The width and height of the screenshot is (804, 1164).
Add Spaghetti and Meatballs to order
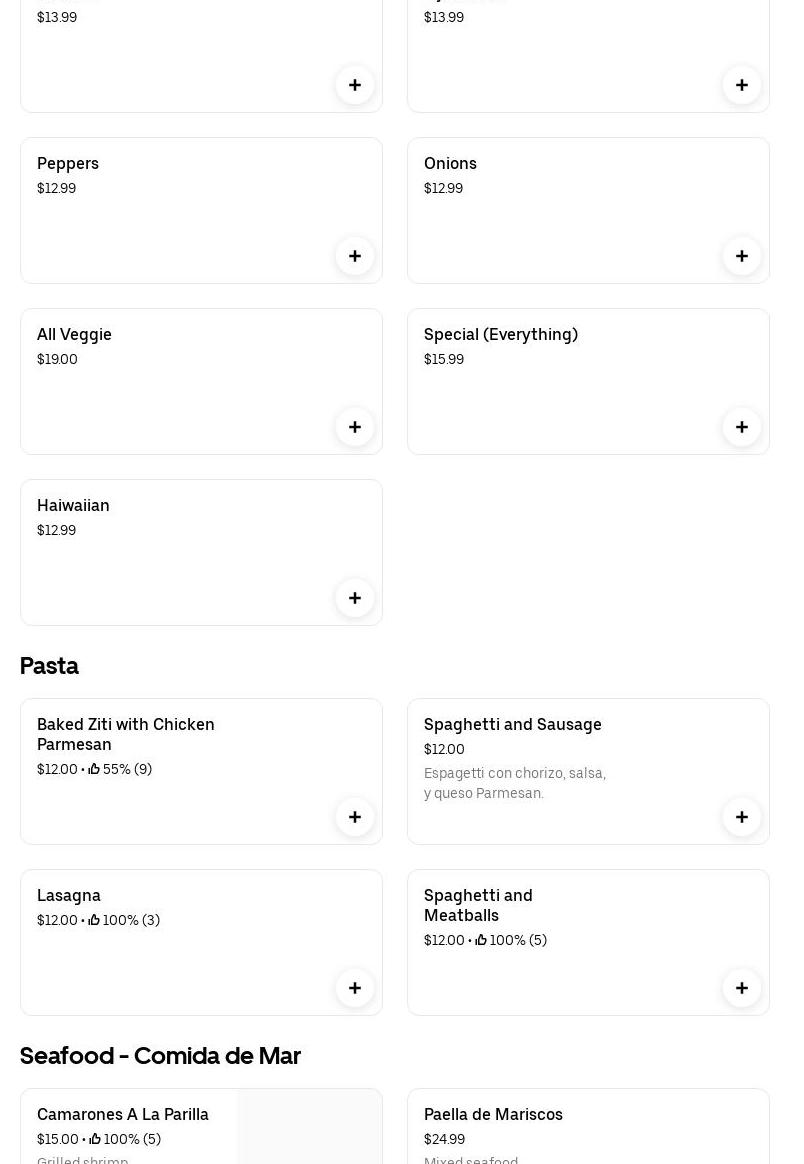pos(742,988)
